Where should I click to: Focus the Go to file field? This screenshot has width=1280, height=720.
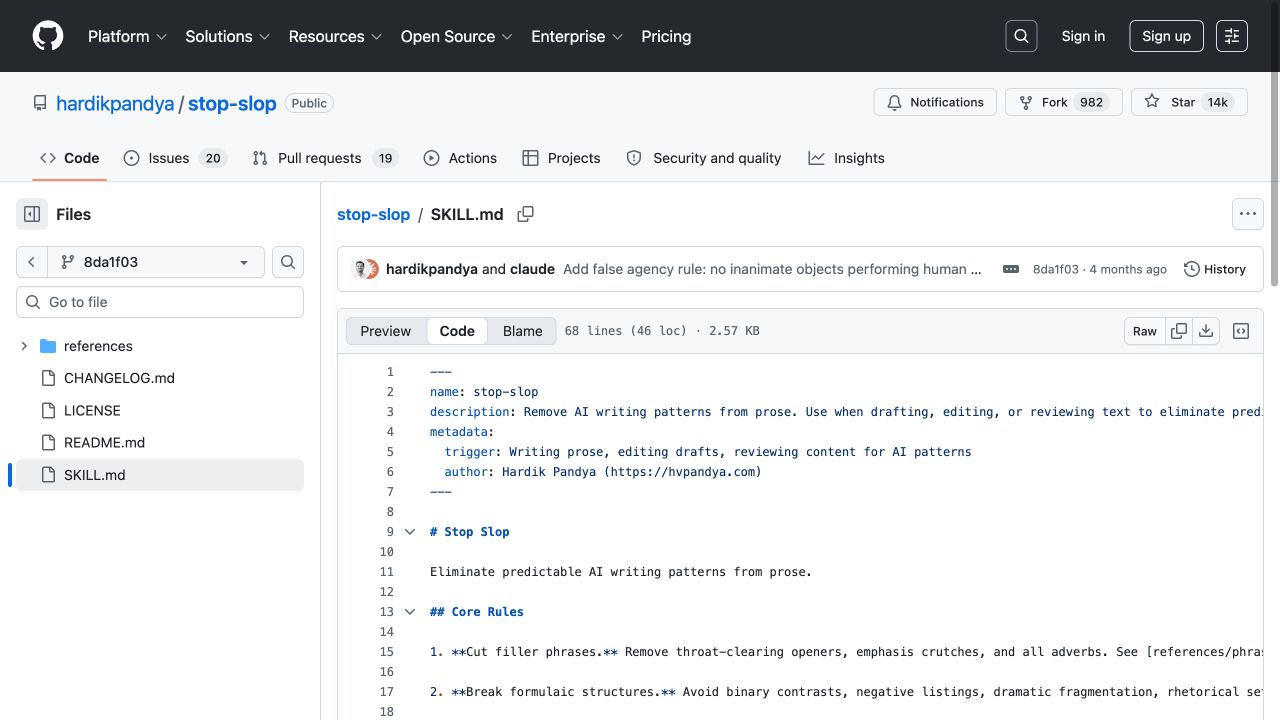[160, 302]
